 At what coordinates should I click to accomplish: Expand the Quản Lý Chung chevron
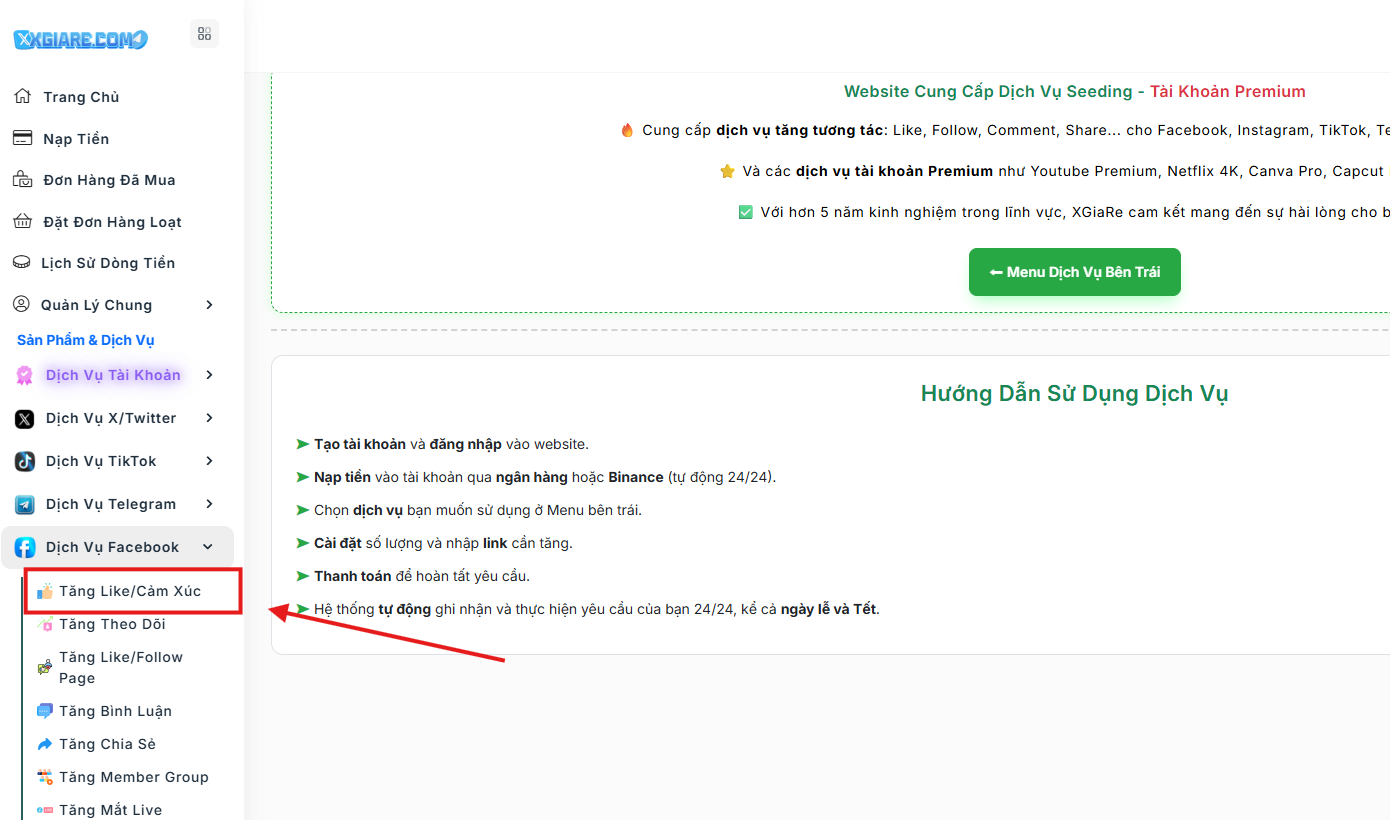[x=209, y=305]
